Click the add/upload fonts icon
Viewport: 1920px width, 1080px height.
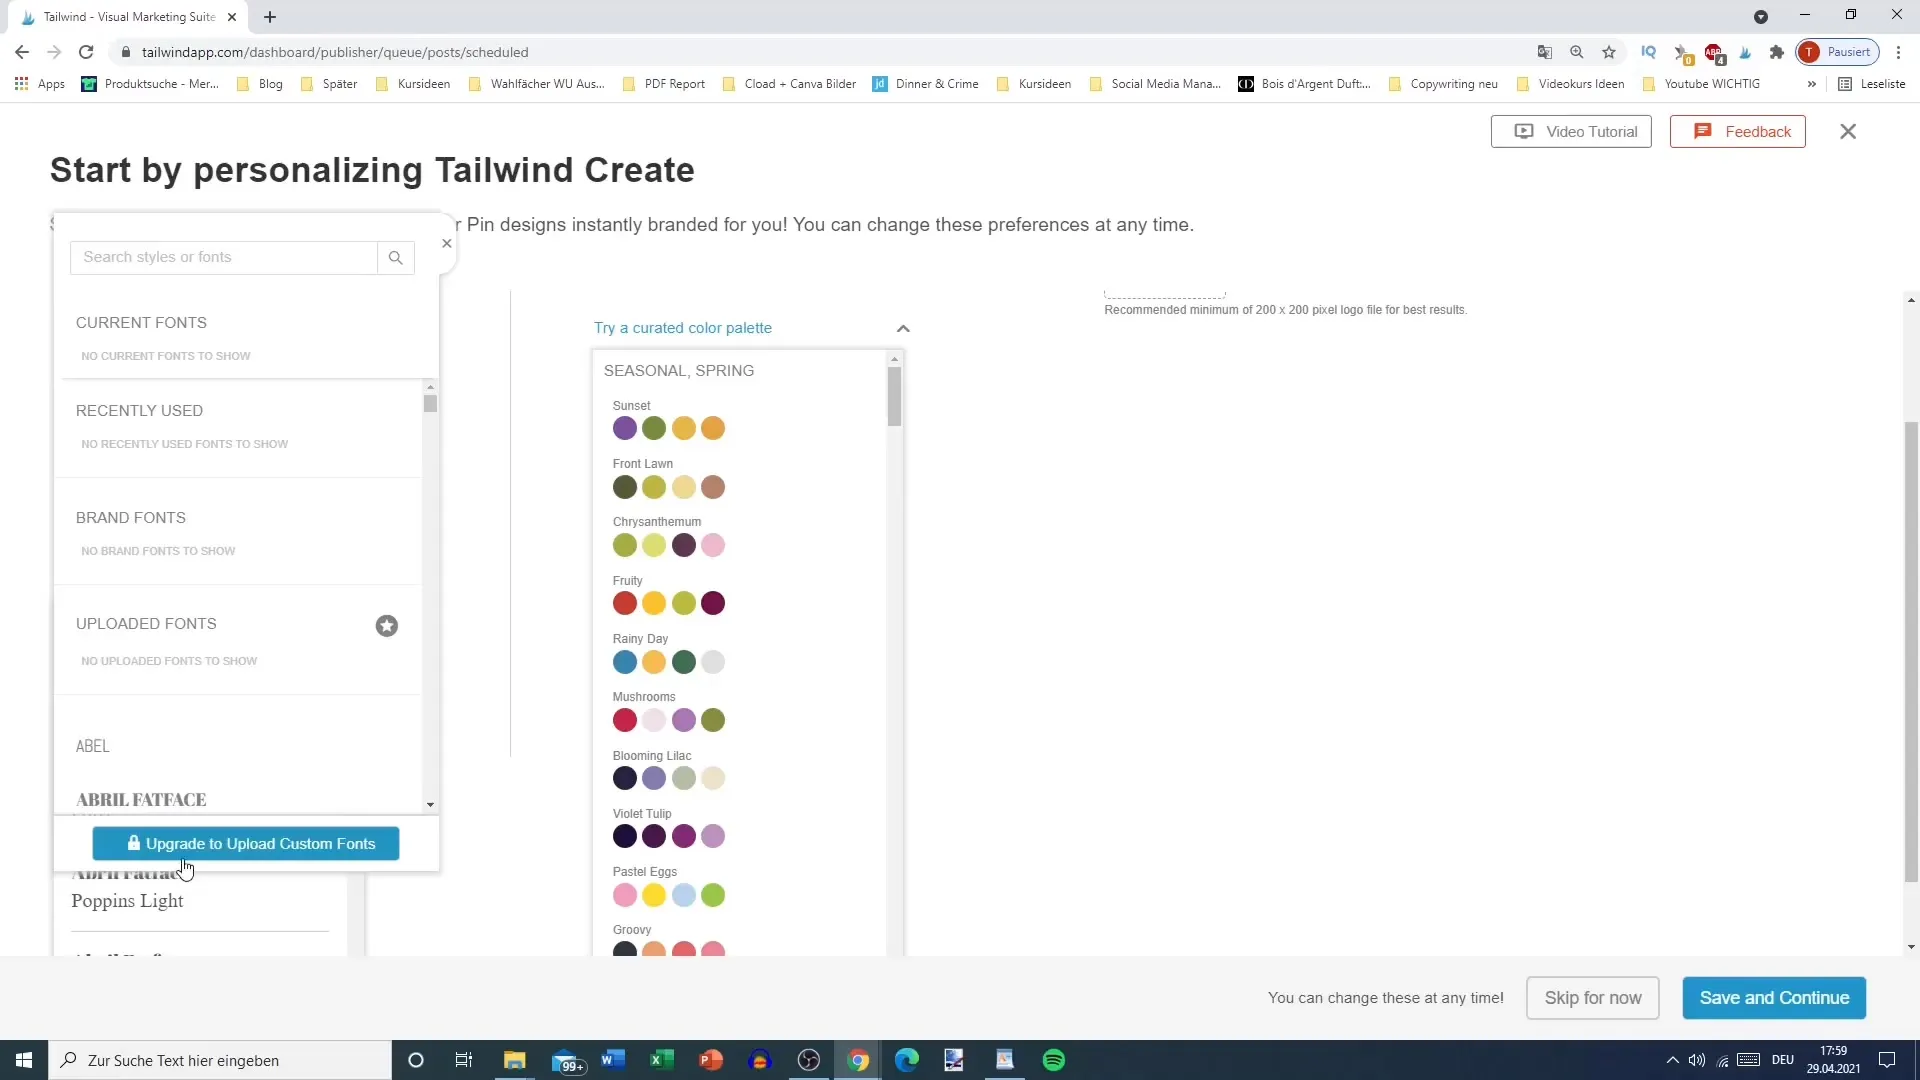(x=388, y=624)
